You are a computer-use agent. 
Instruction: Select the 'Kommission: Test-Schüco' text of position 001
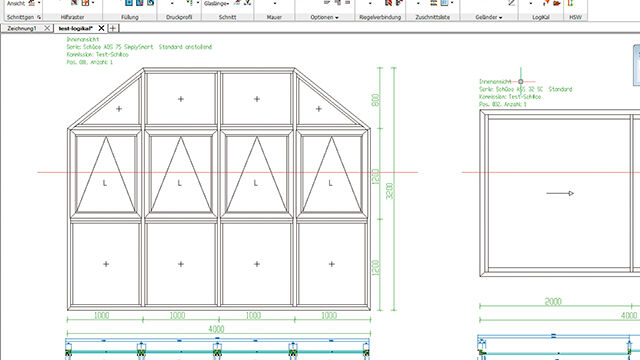[x=98, y=55]
